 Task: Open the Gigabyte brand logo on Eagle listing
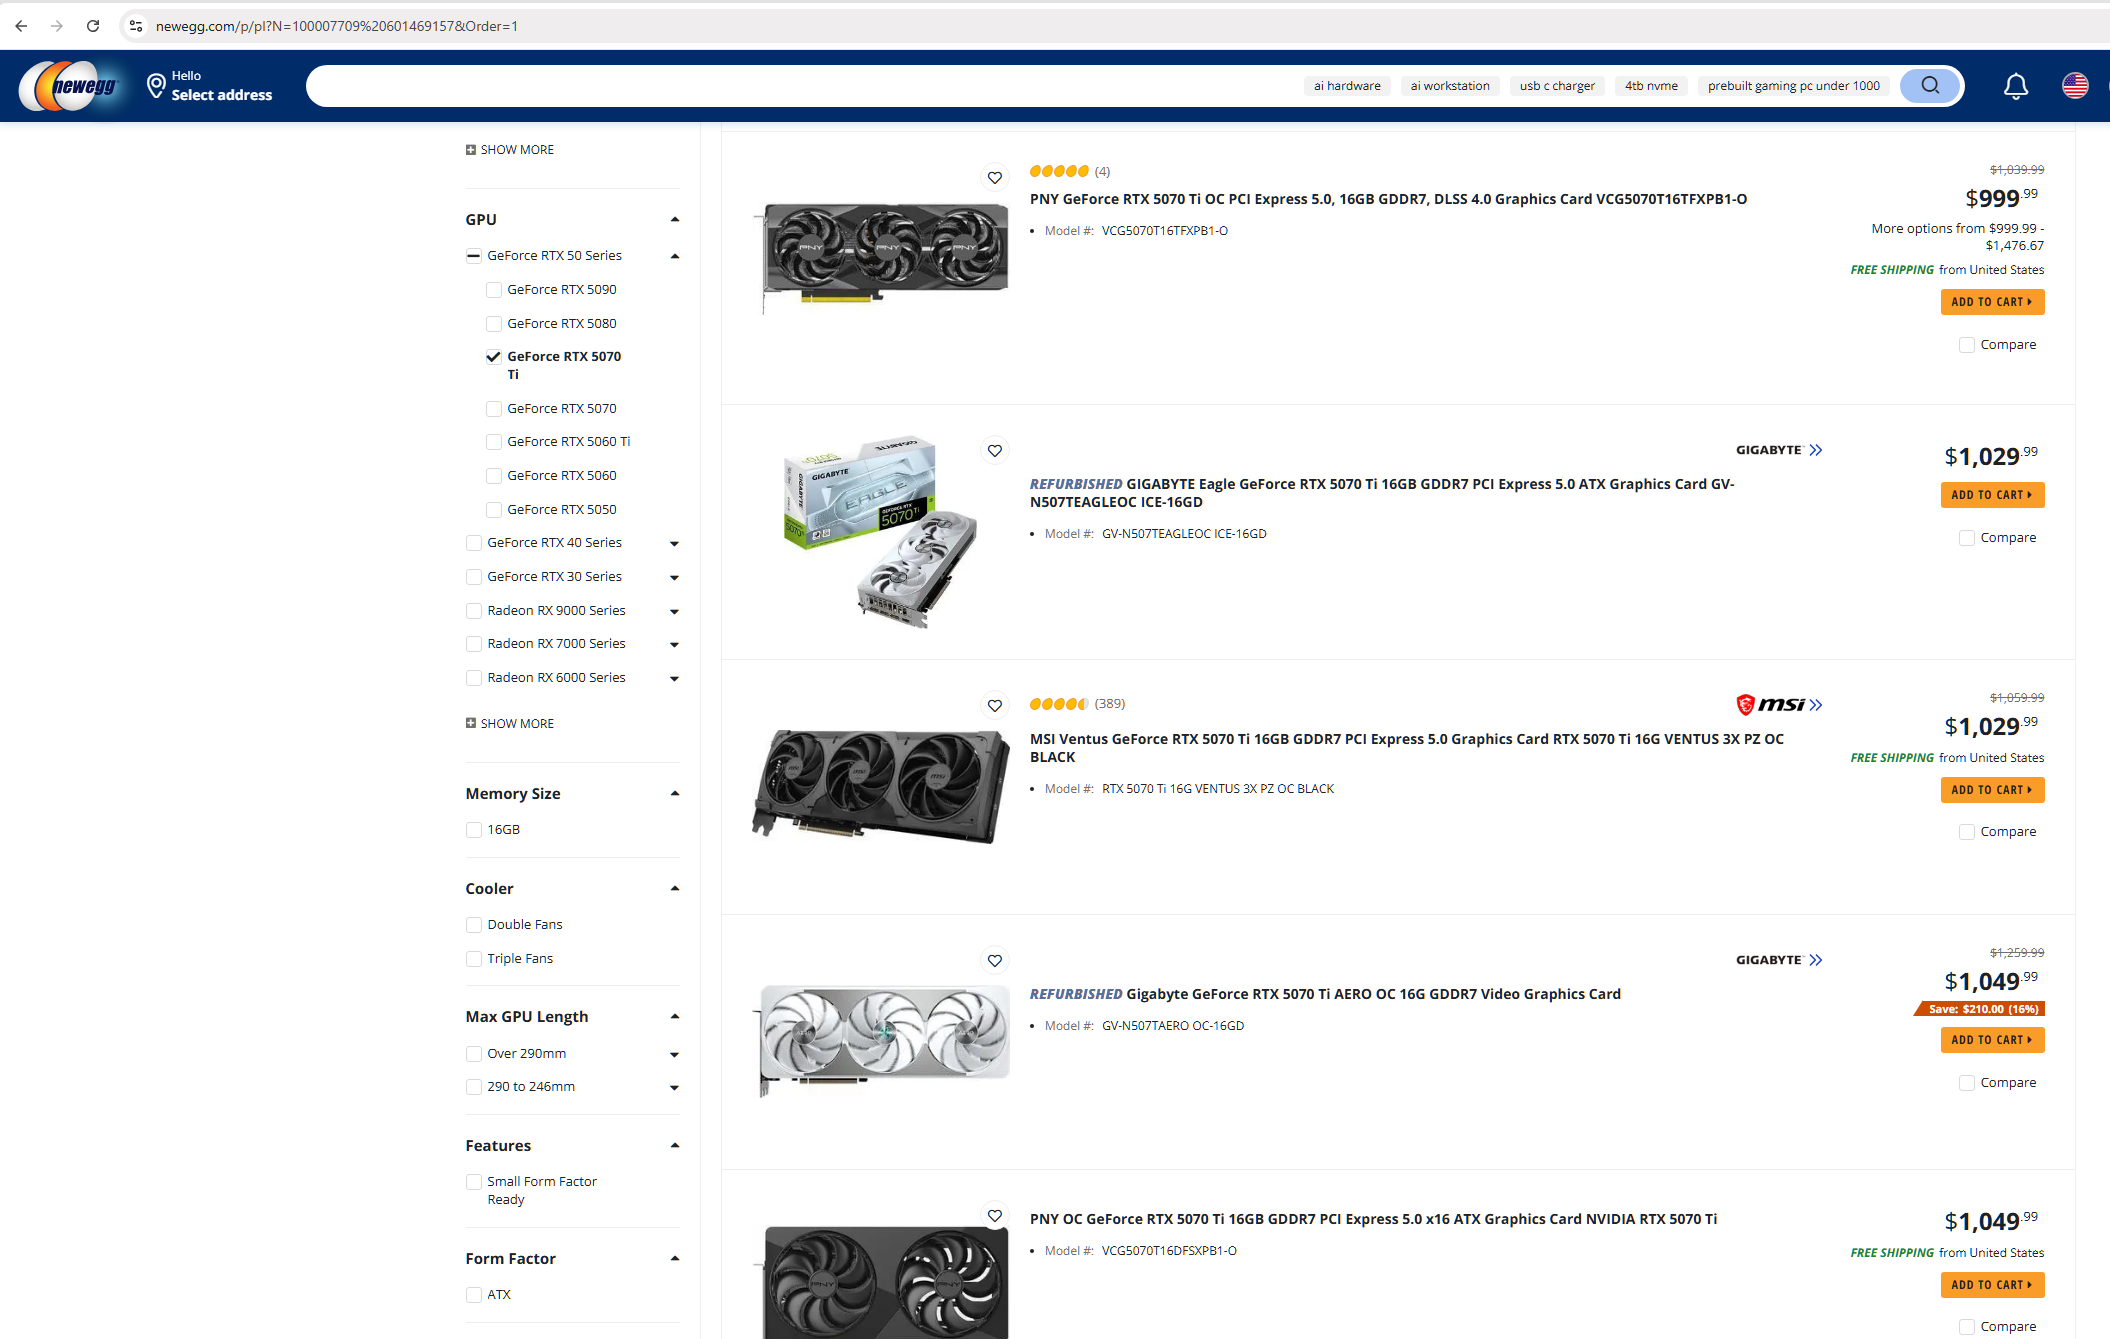click(x=1779, y=450)
